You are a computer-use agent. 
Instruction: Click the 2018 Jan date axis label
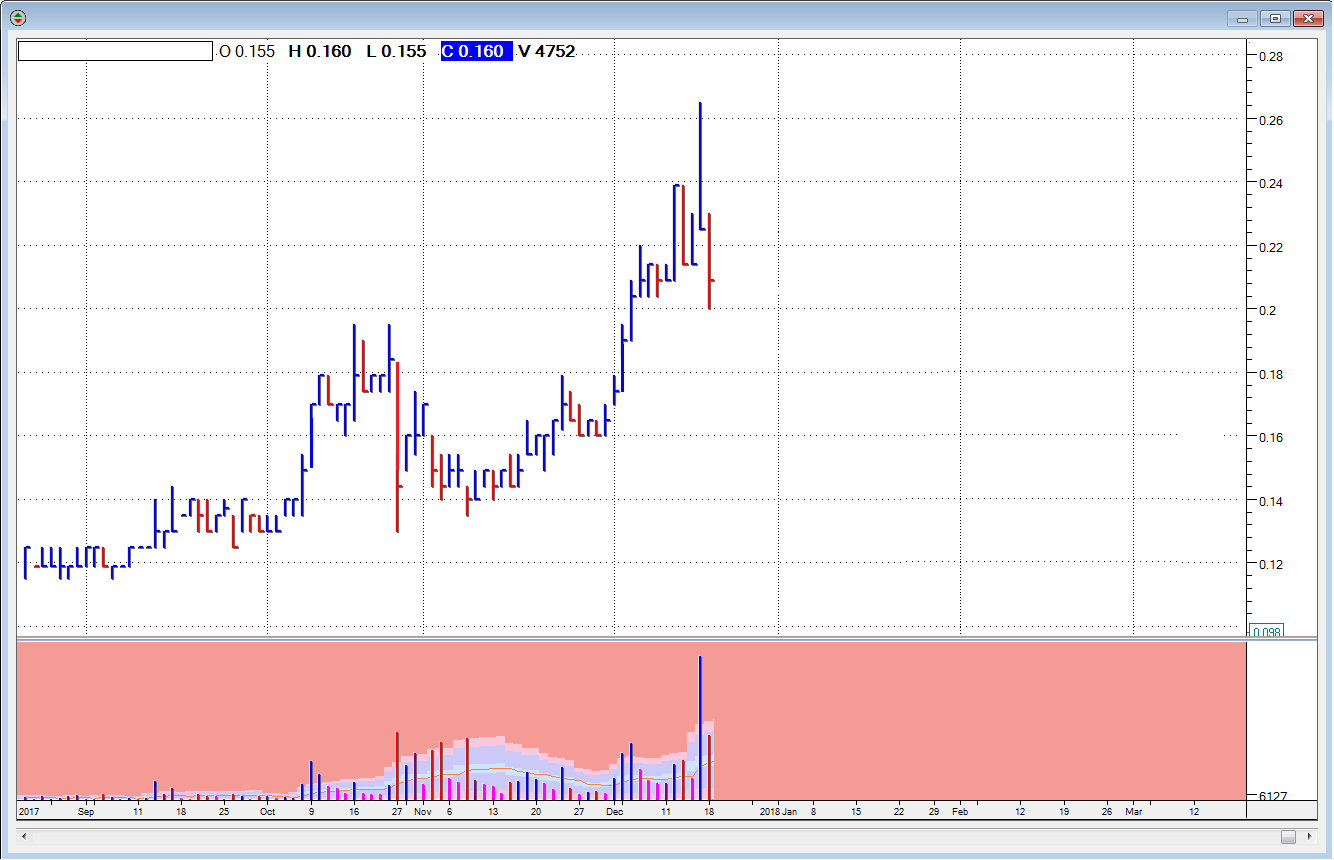pyautogui.click(x=779, y=813)
